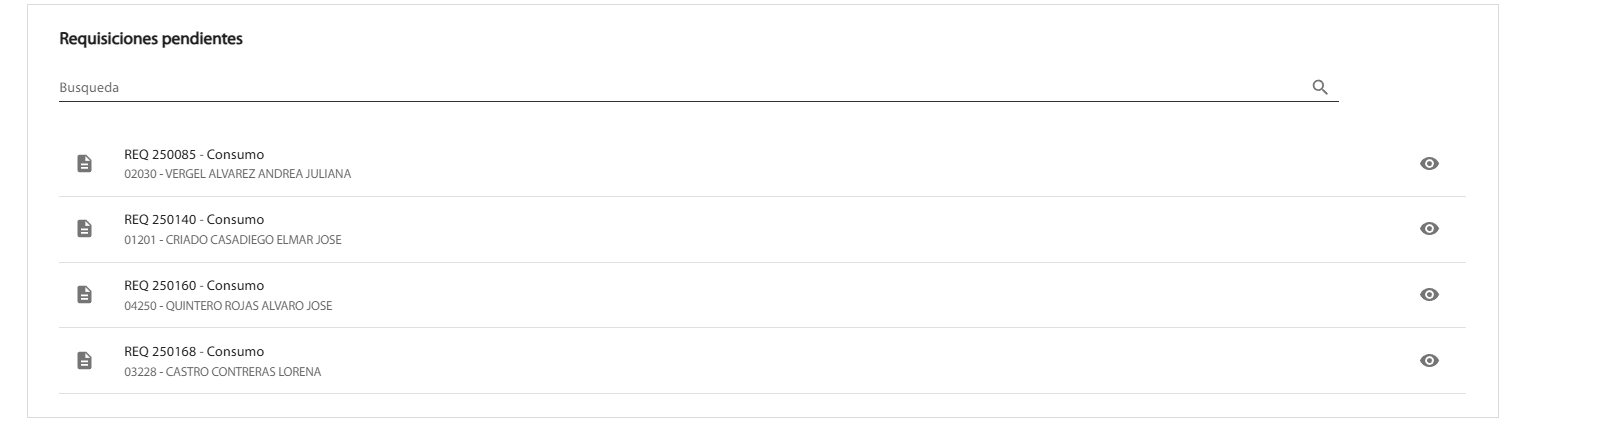This screenshot has width=1614, height=437.
Task: Click the document icon for REQ 250085
Action: pyautogui.click(x=85, y=164)
